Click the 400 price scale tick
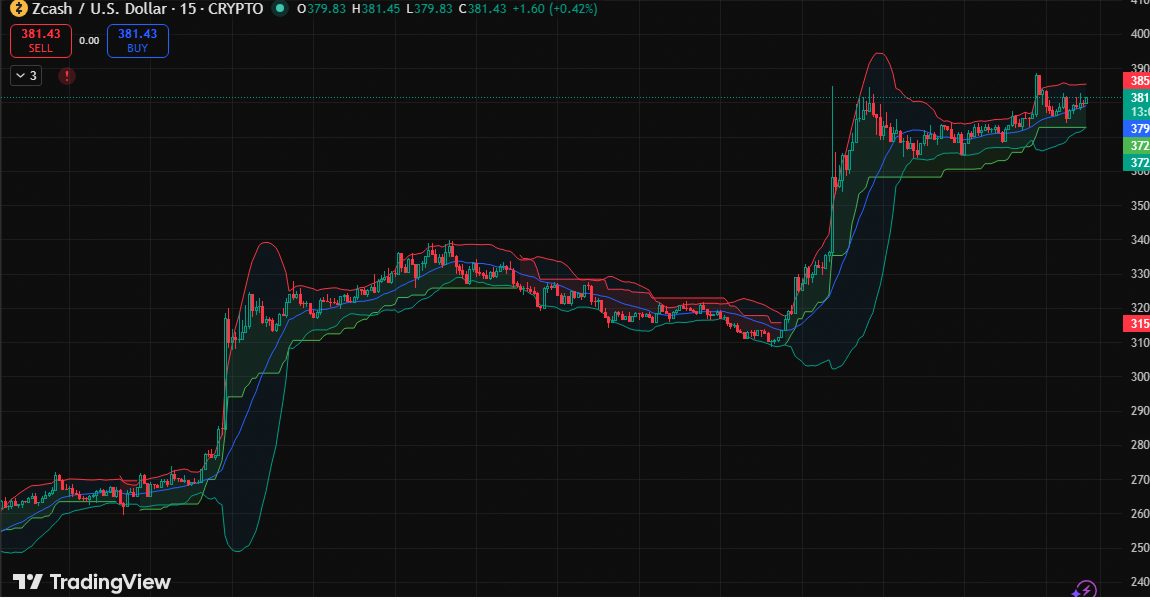 (1140, 34)
